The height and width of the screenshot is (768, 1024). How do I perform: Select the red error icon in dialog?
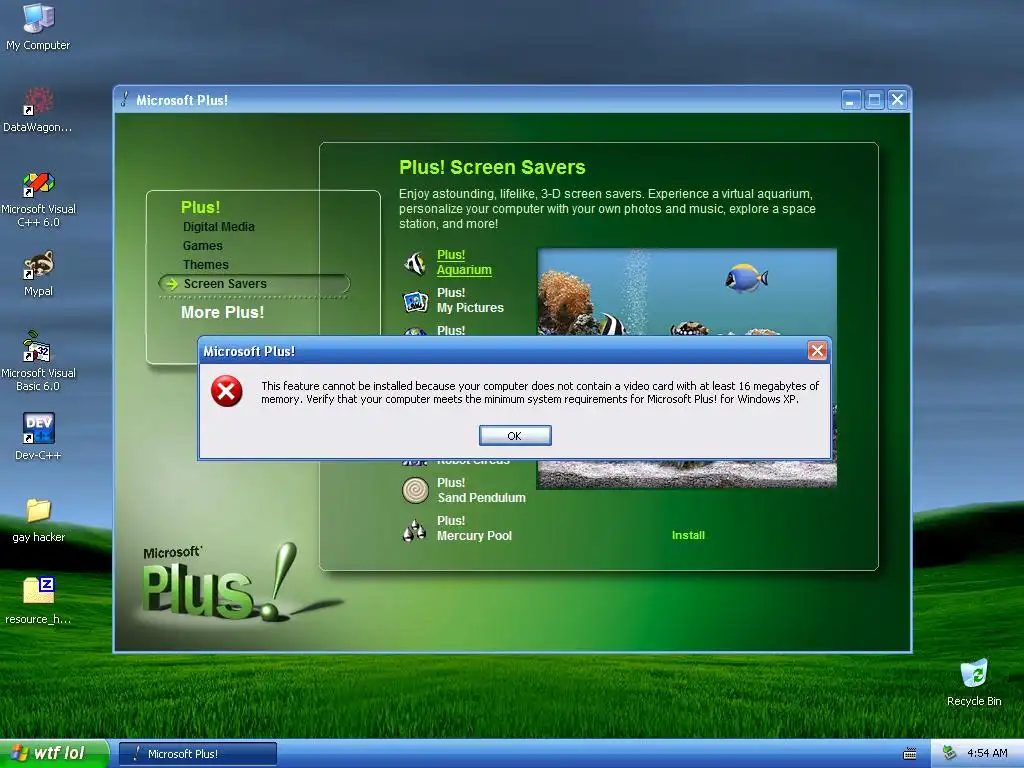[x=227, y=391]
